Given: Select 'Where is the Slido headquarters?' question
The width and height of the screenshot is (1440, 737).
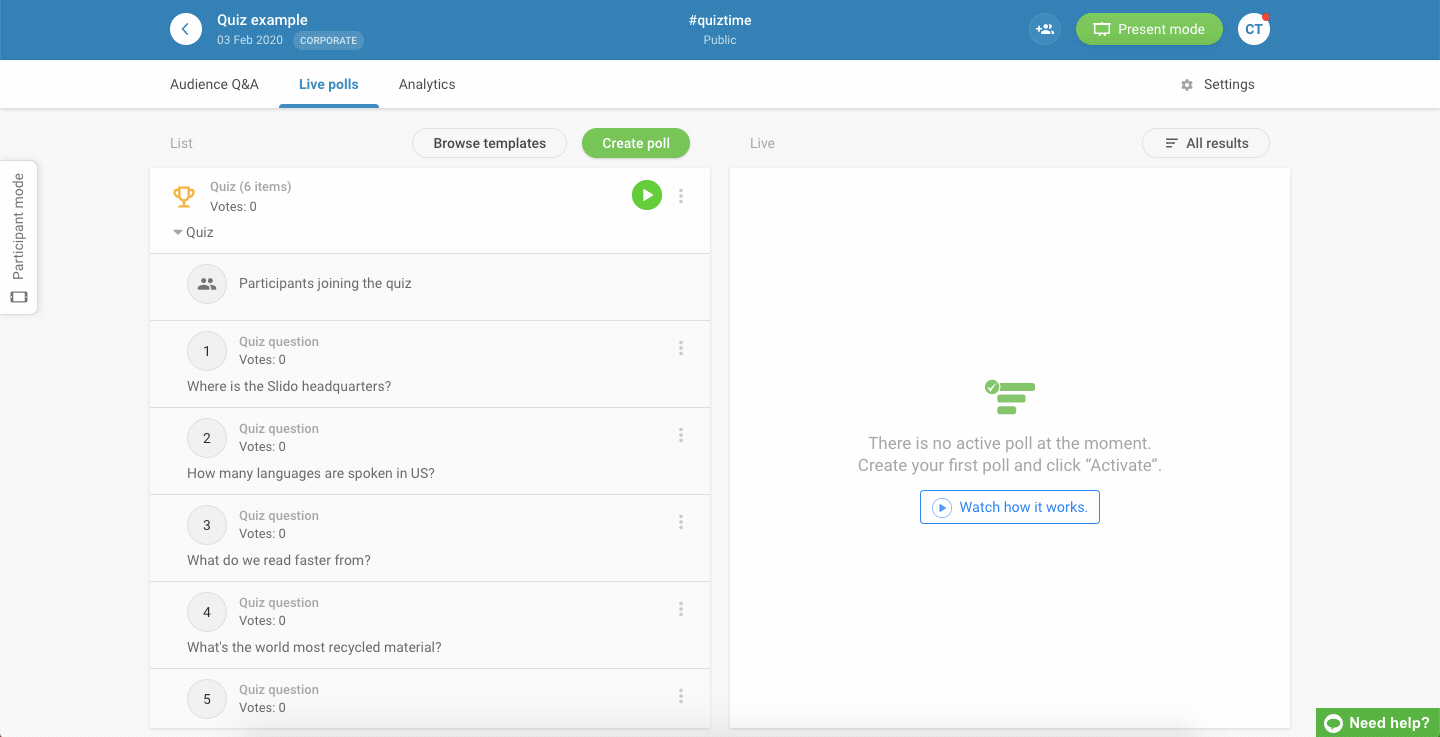Looking at the screenshot, I should coord(289,386).
